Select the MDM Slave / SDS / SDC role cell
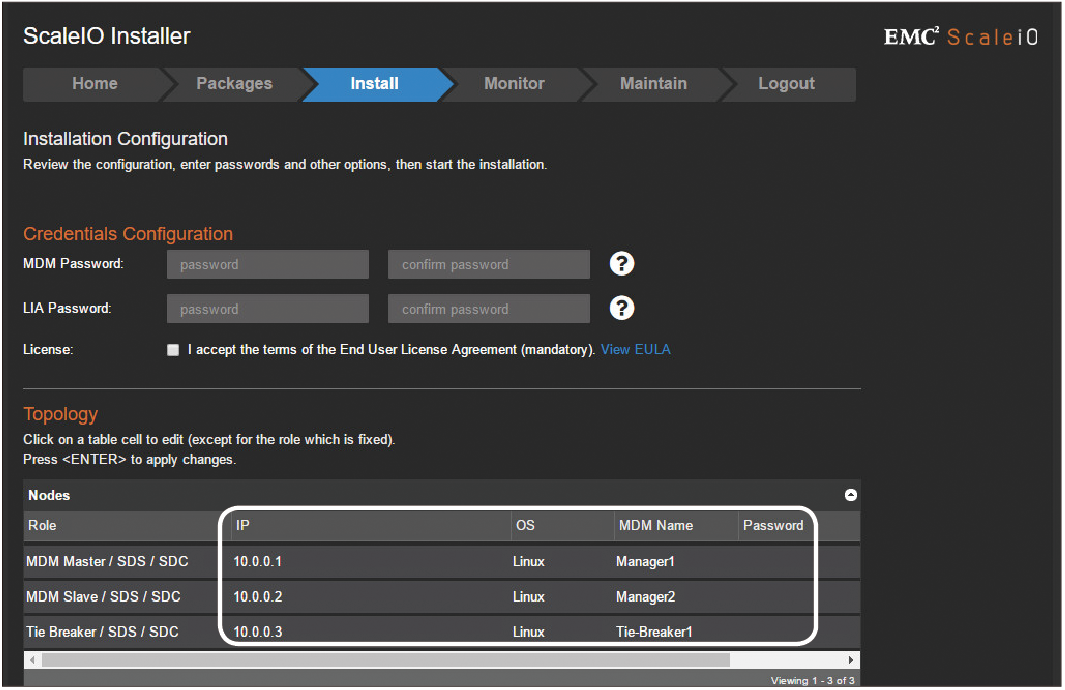This screenshot has width=1065, height=690. [x=127, y=597]
